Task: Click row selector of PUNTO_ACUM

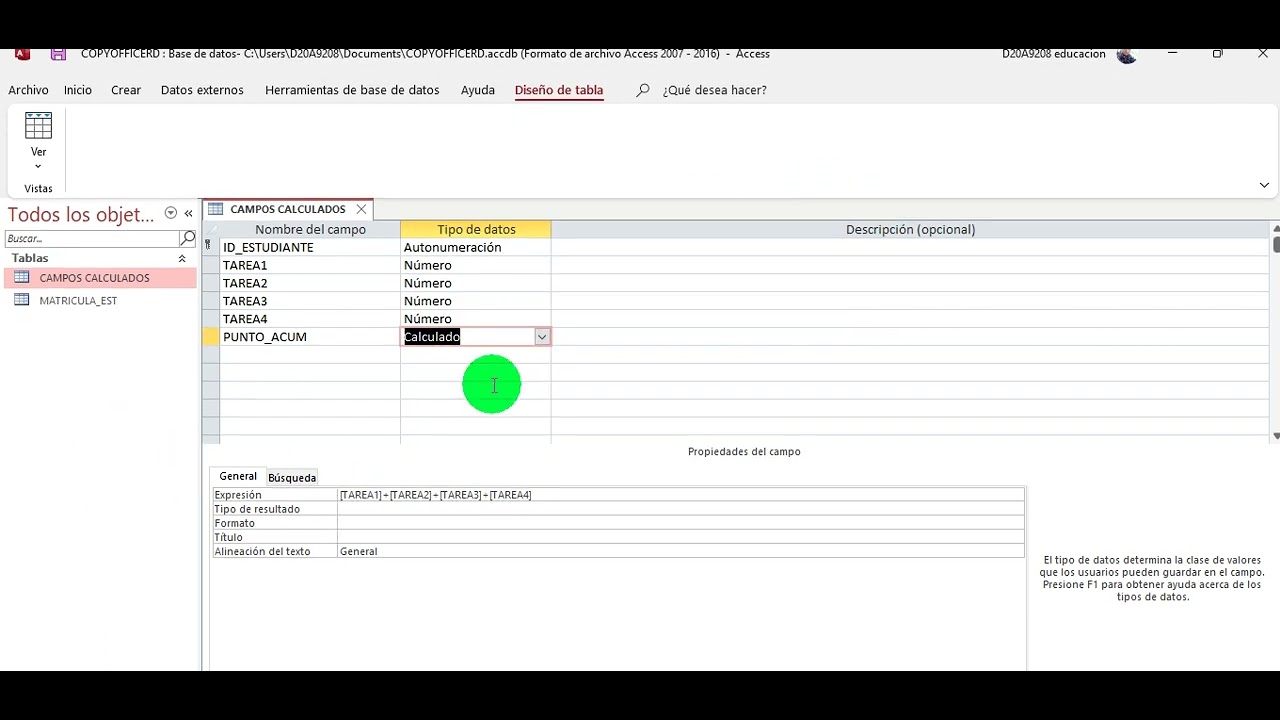Action: coord(210,337)
